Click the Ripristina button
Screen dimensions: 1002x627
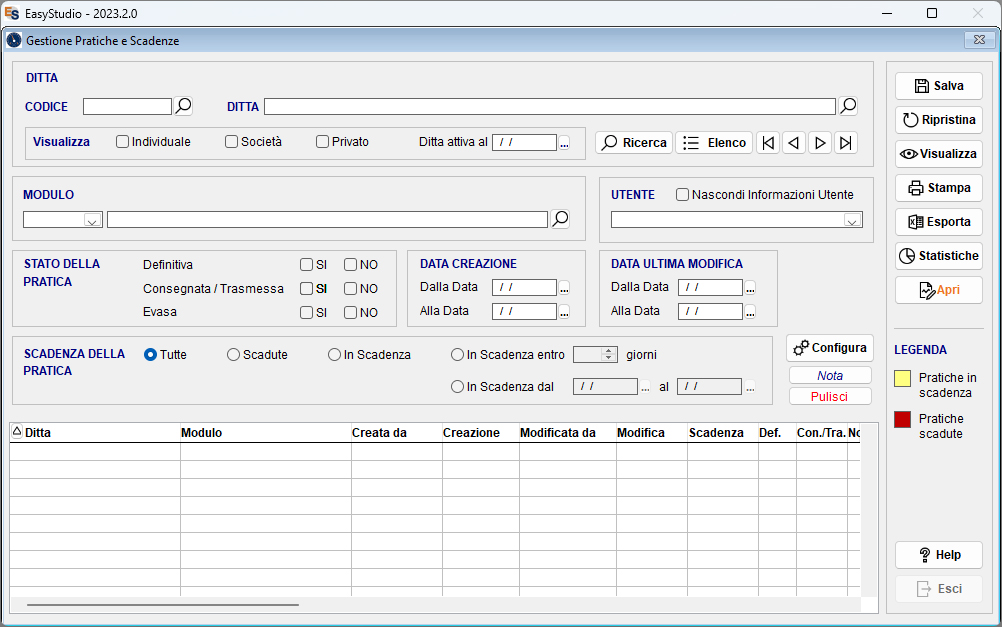939,120
